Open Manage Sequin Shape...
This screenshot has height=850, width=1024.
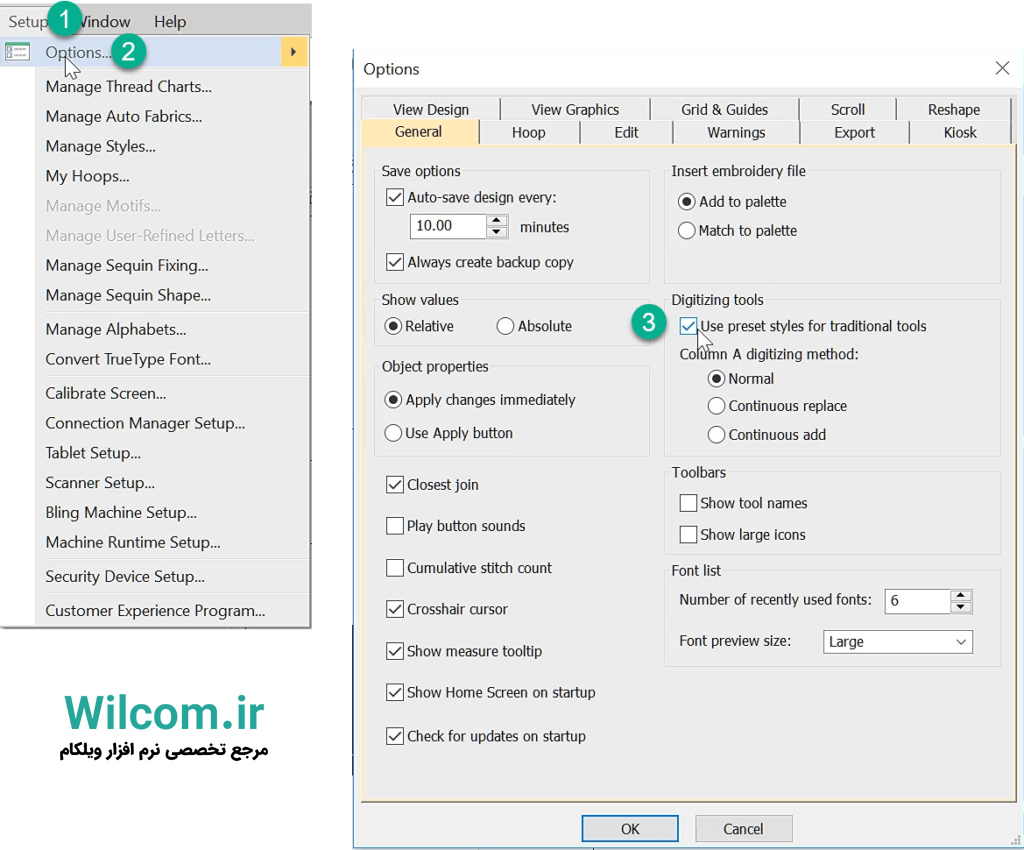coord(128,295)
